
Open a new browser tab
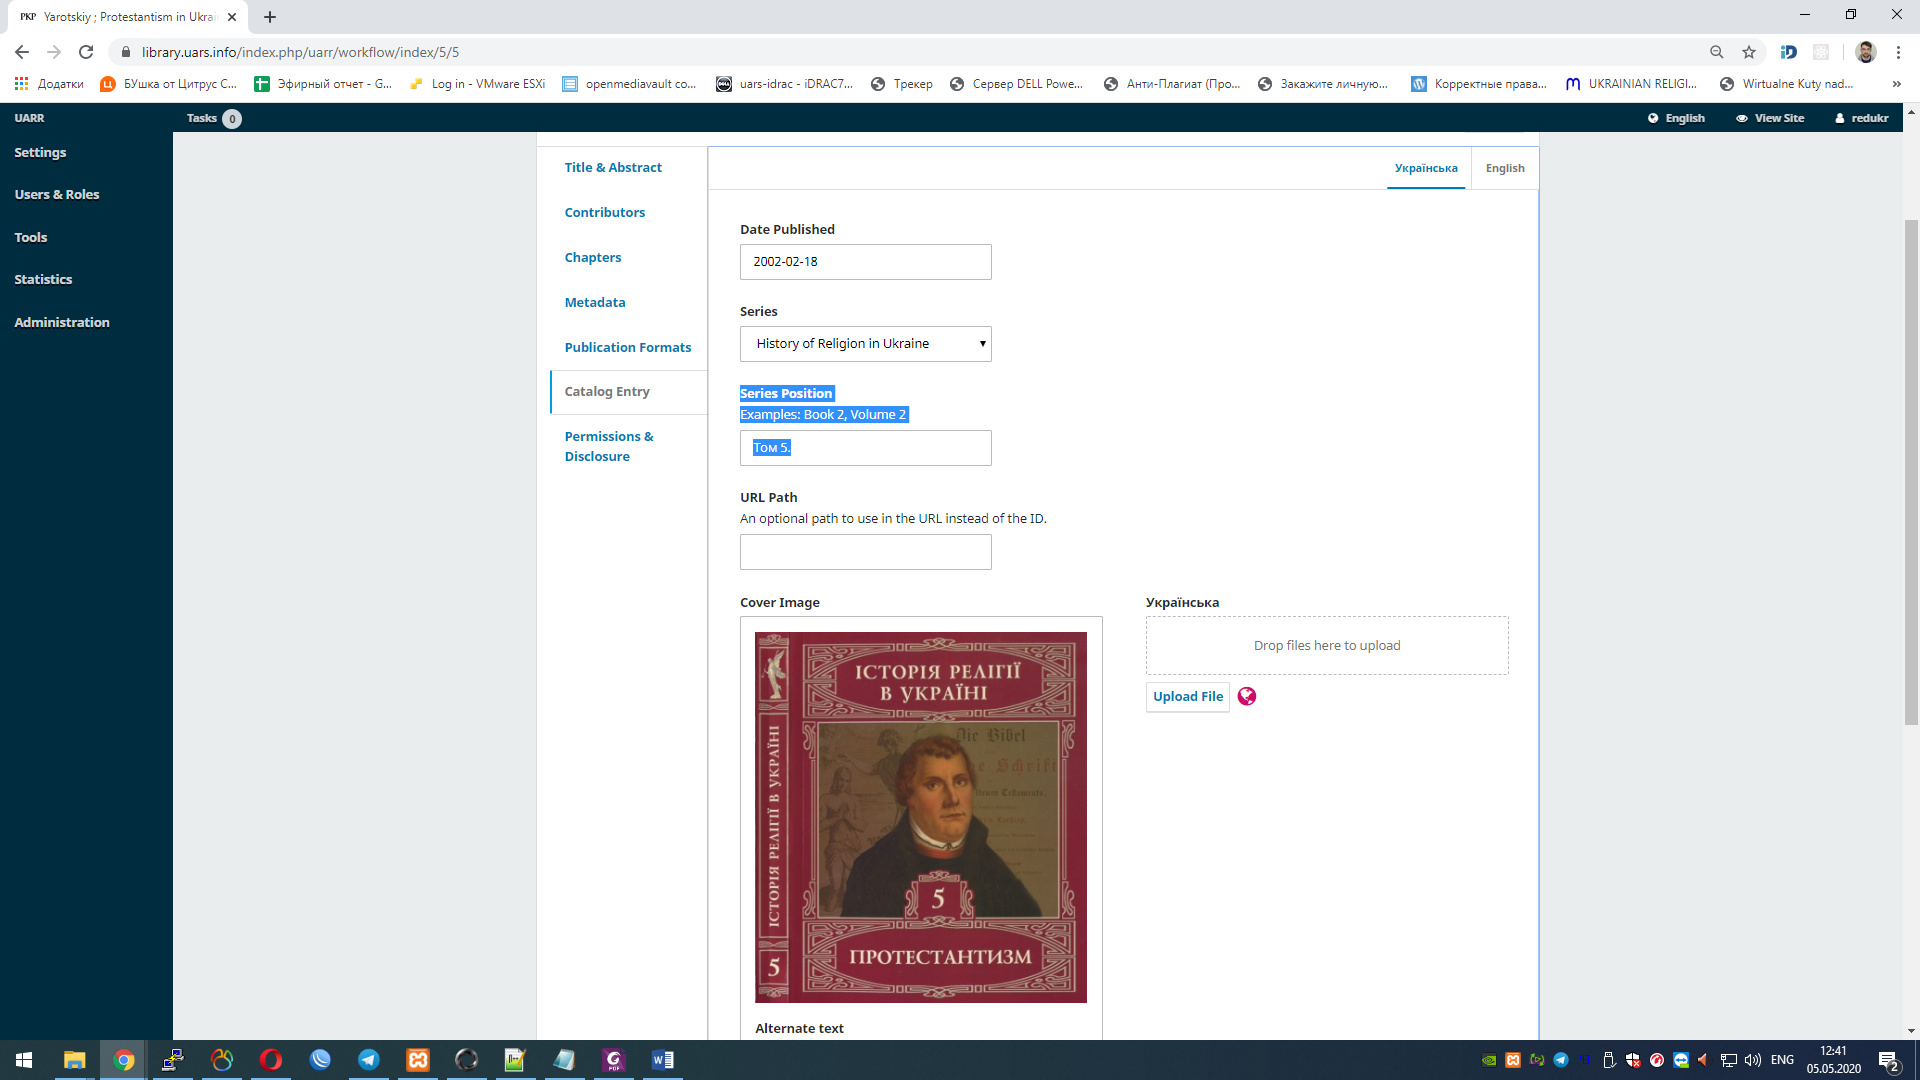tap(270, 17)
